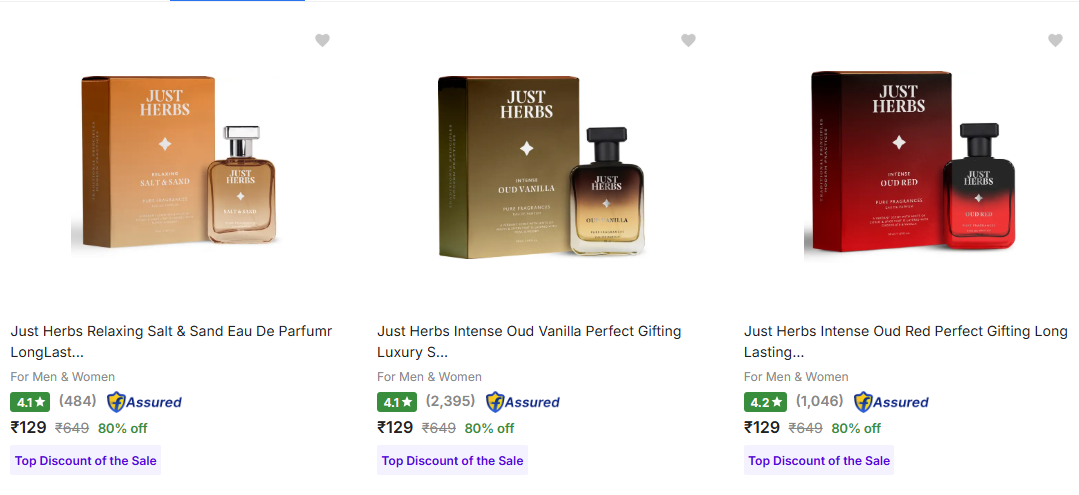Click Assured badge icon on Salt & Sand

coord(145,402)
